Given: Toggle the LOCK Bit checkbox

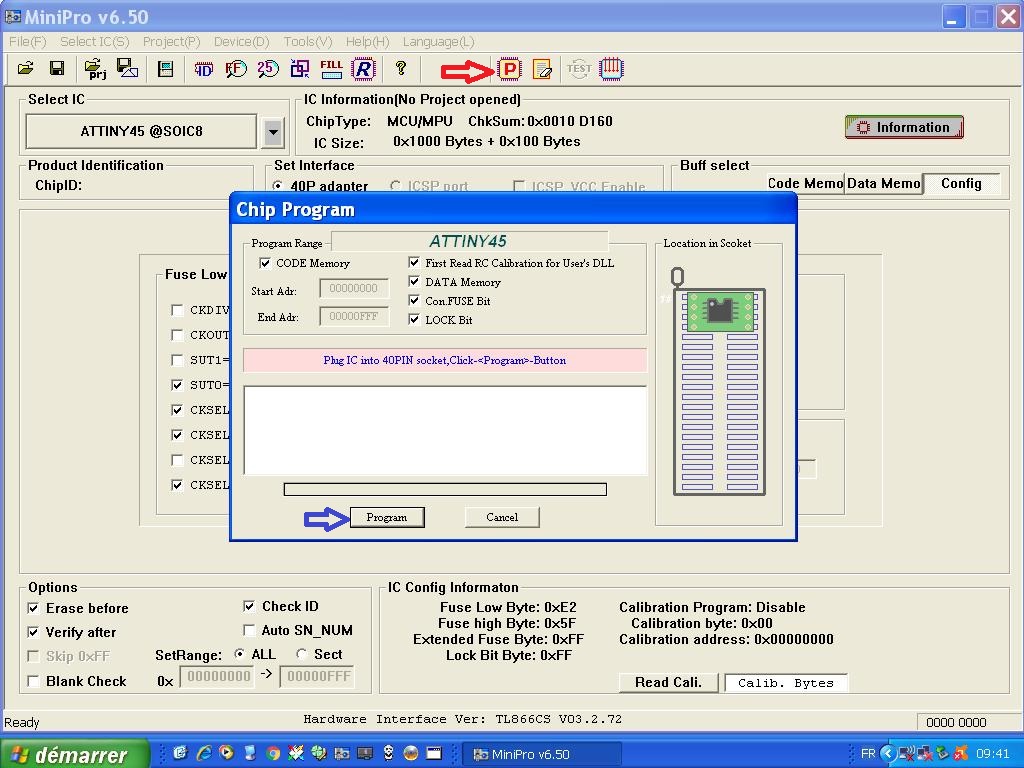Looking at the screenshot, I should click(414, 319).
